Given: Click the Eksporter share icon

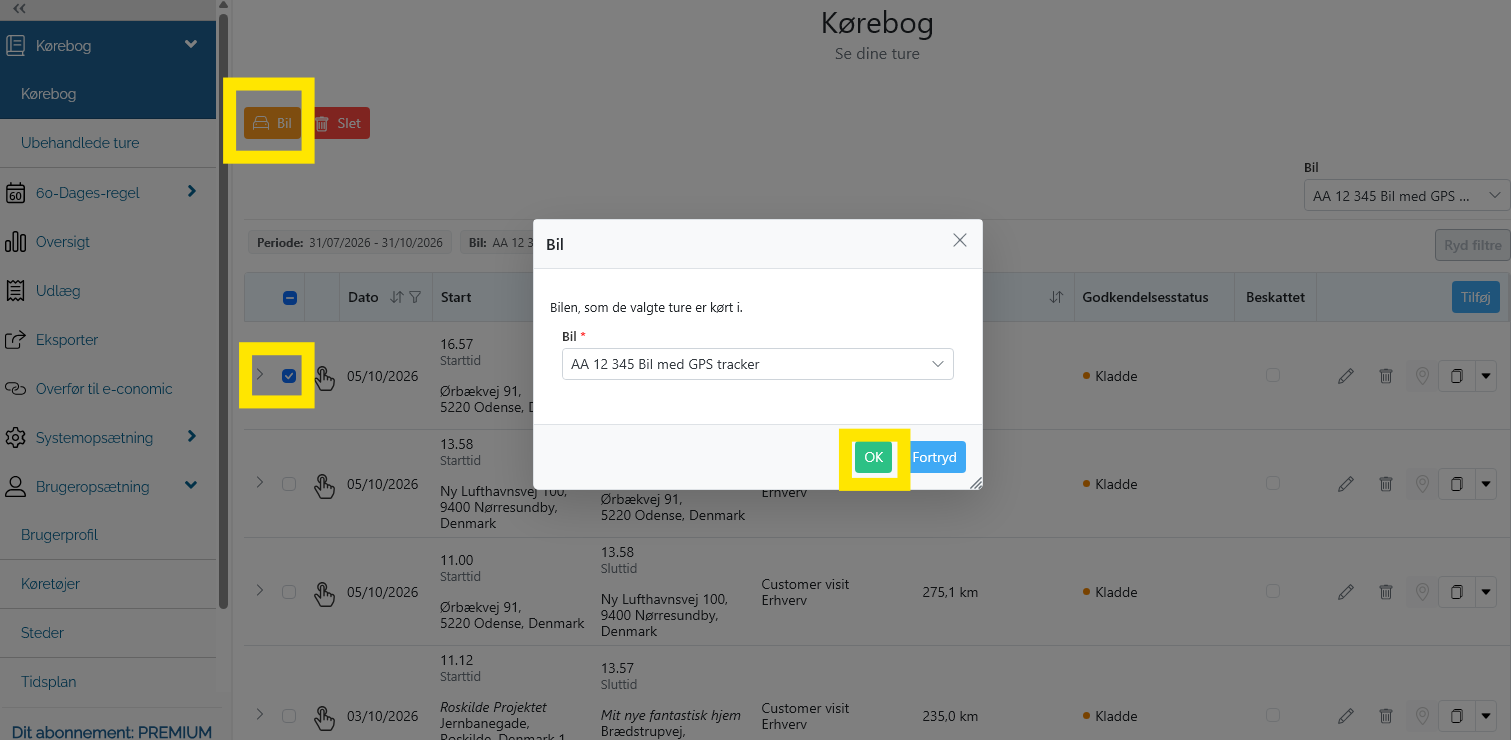Looking at the screenshot, I should [x=16, y=340].
